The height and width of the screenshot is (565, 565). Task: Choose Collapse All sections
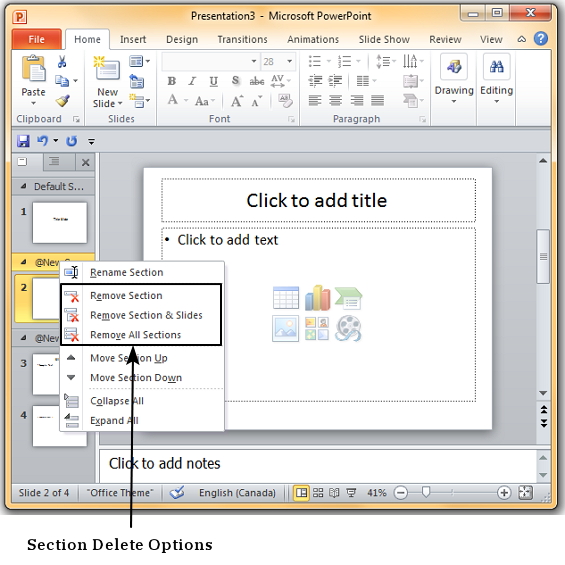(142, 401)
